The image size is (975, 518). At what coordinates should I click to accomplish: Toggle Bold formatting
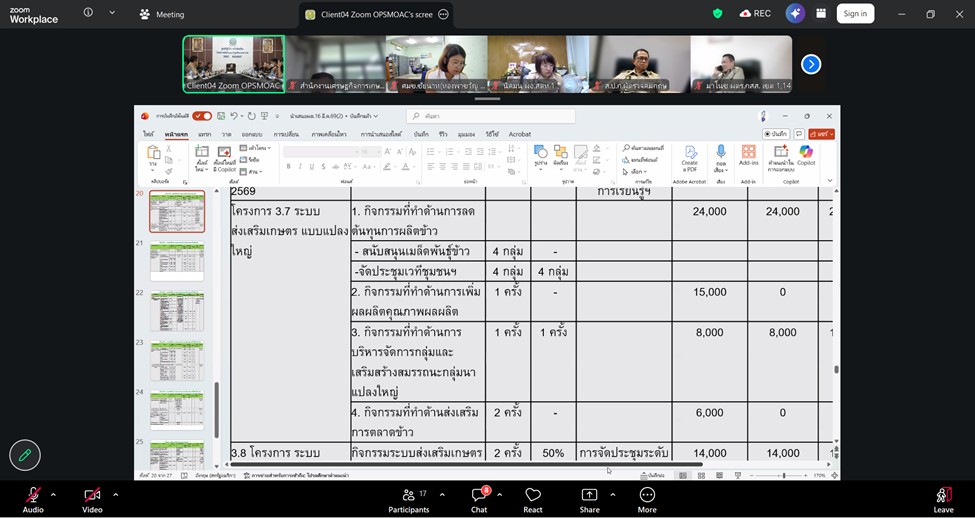289,167
